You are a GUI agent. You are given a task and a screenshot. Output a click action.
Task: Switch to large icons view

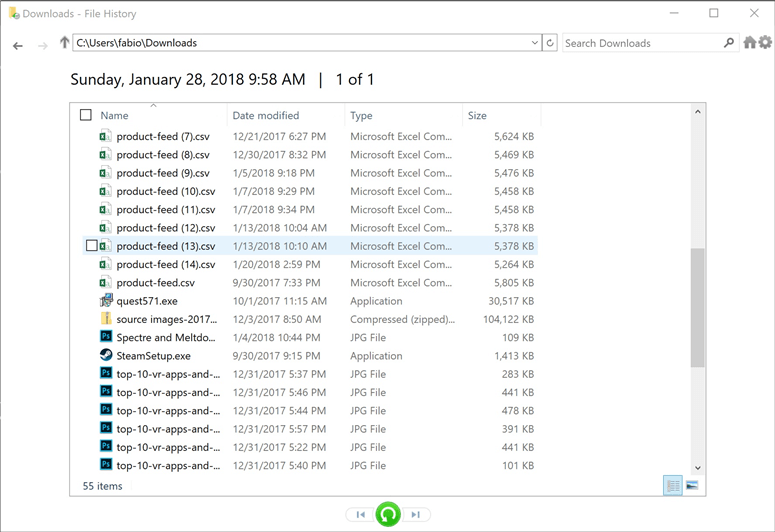click(692, 486)
